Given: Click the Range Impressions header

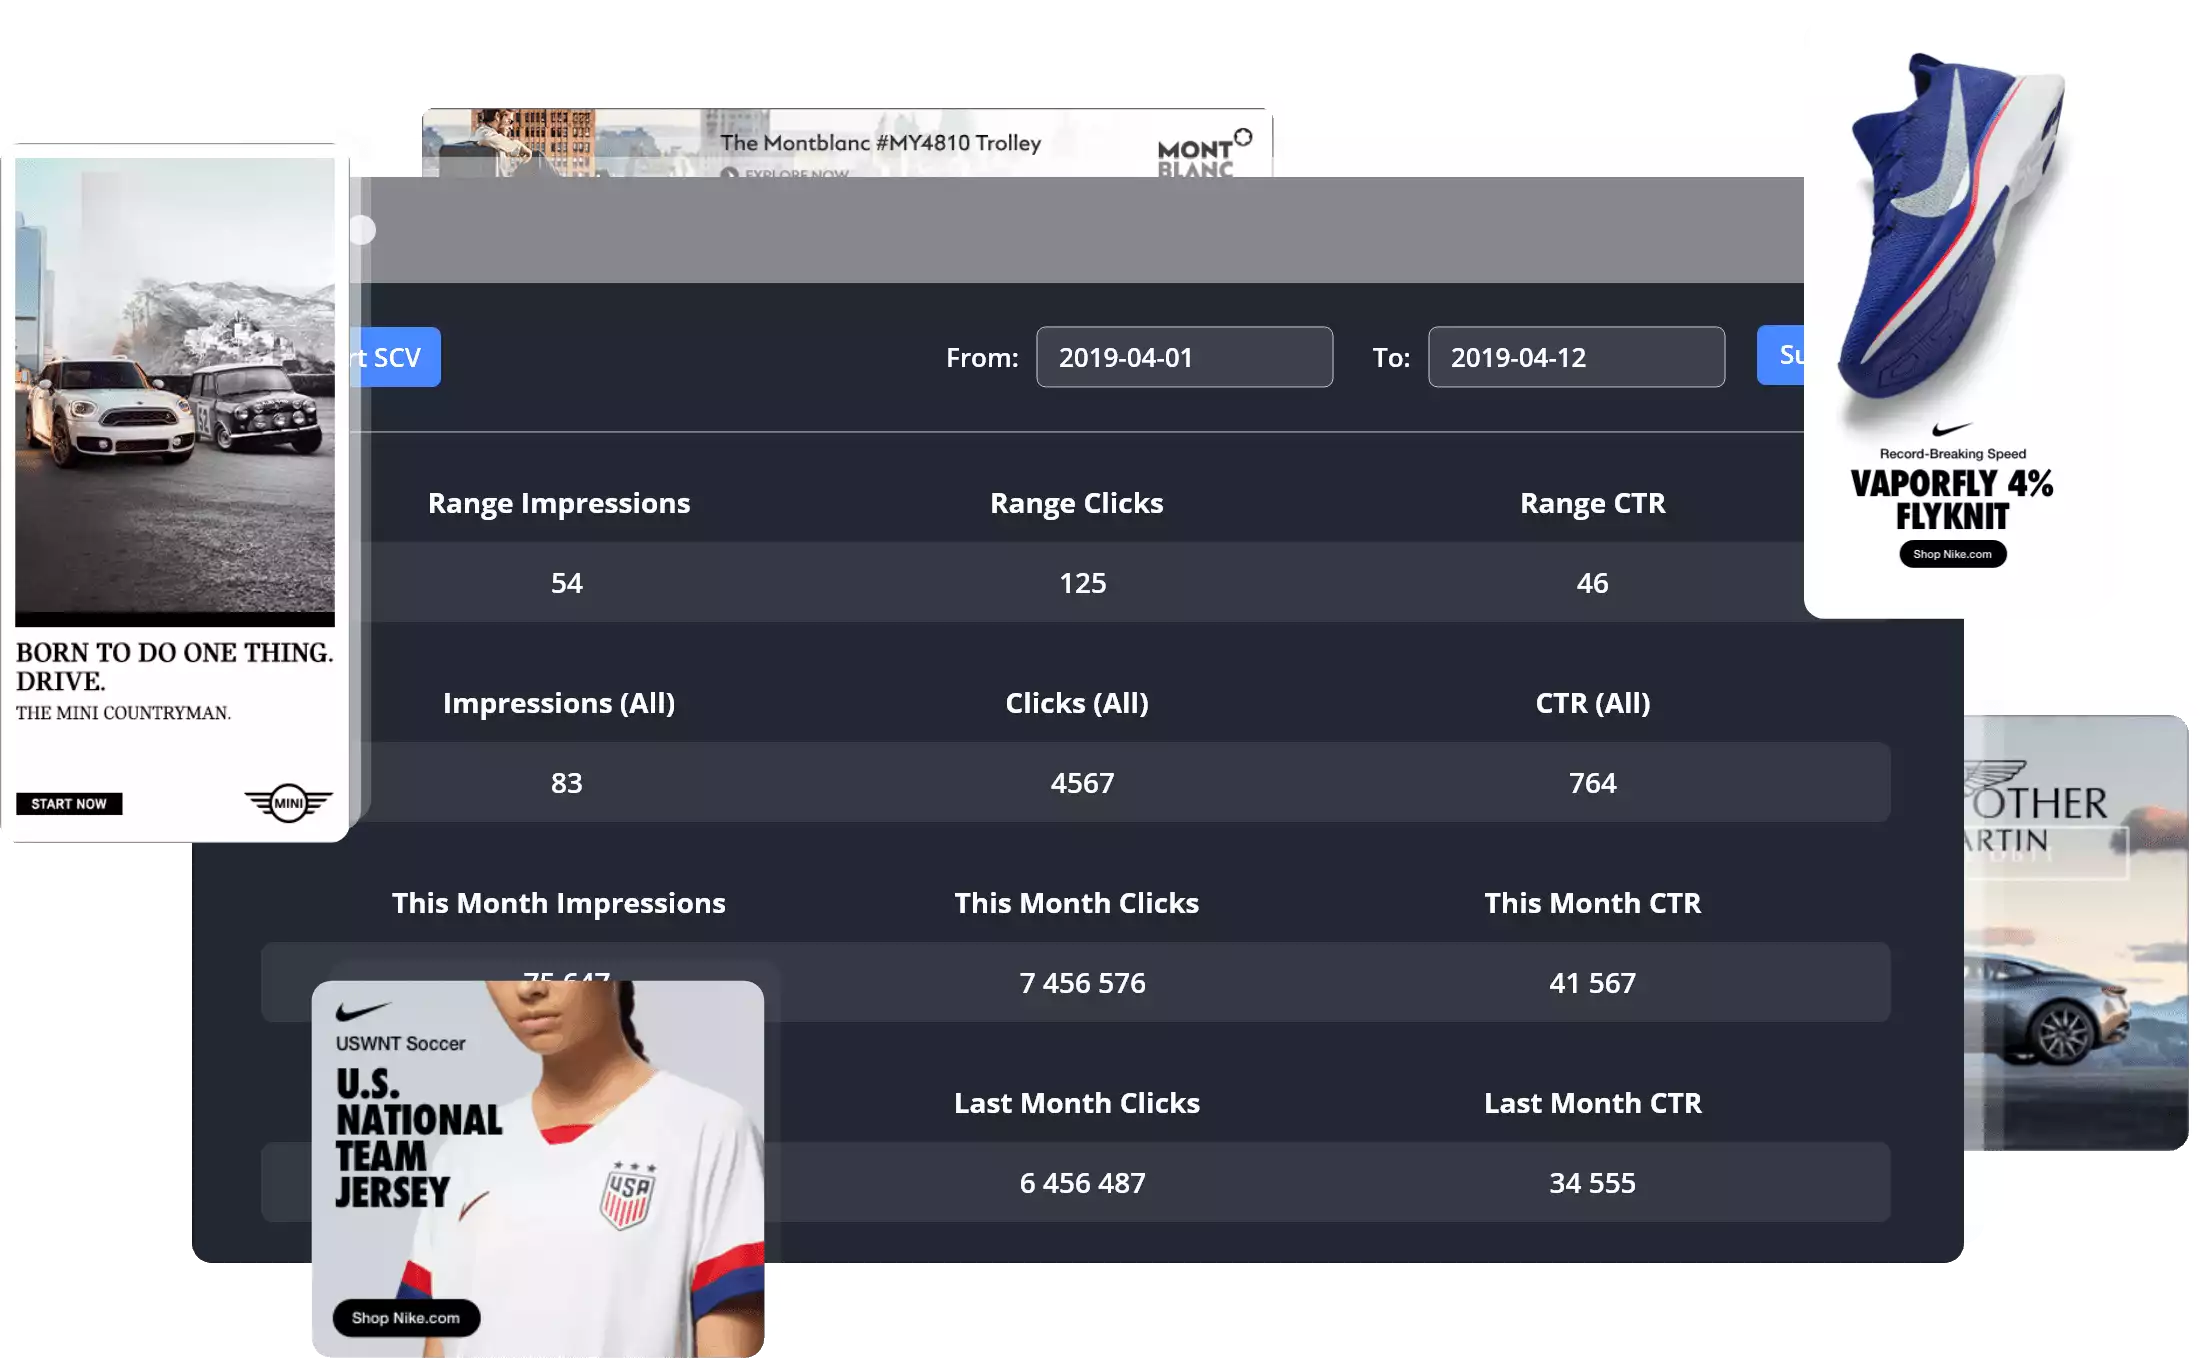Looking at the screenshot, I should click(x=559, y=503).
